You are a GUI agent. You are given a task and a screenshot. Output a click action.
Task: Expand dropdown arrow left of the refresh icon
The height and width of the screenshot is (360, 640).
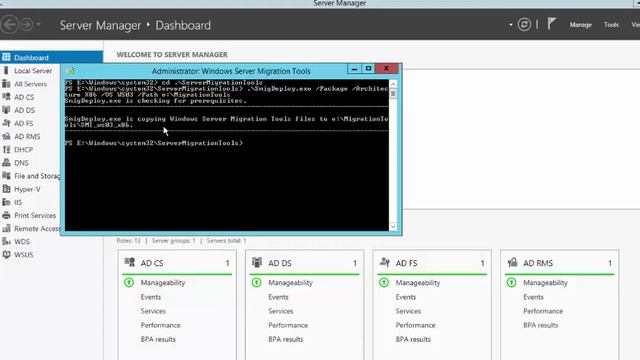(511, 25)
